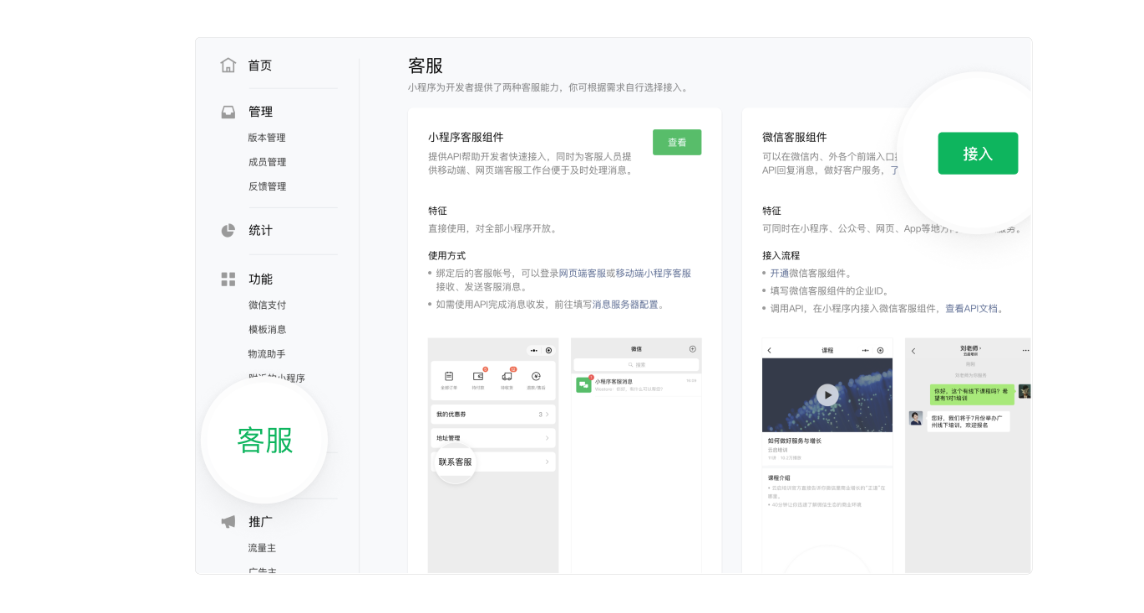Image resolution: width=1144 pixels, height=613 pixels.
Task: Click the 课程介绍 section heading
Action: (x=778, y=478)
